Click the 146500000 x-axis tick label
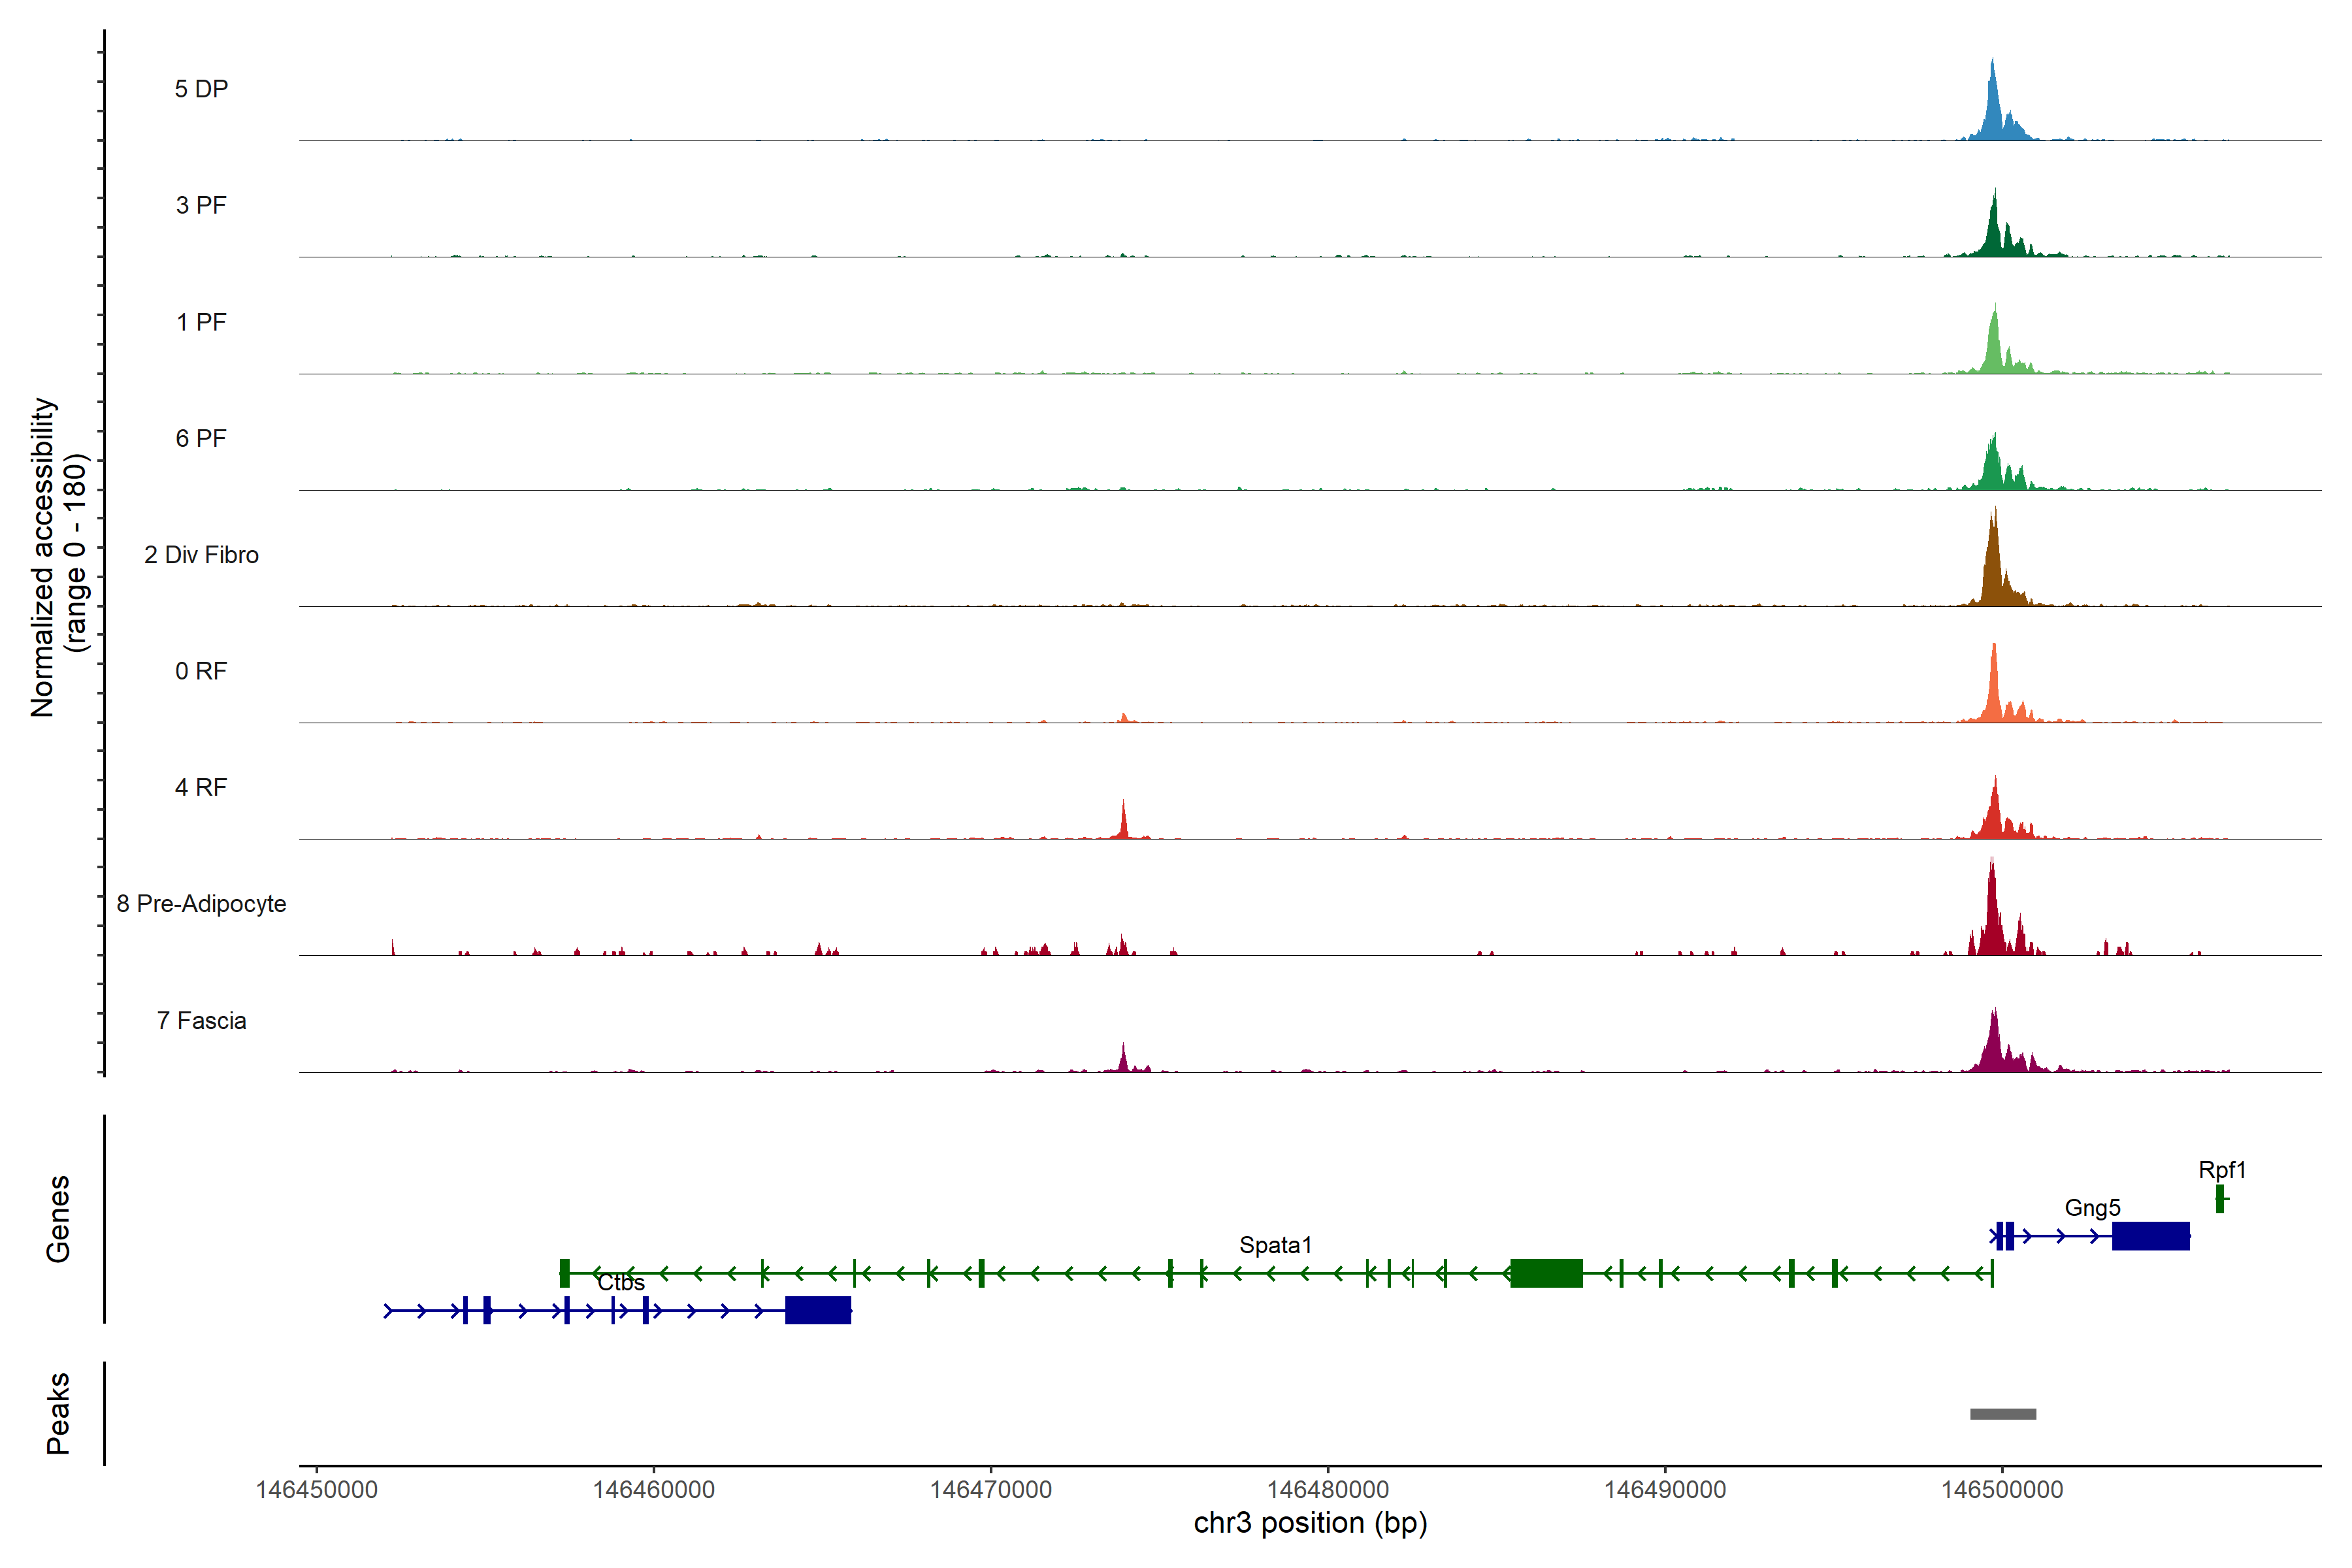Image resolution: width=2352 pixels, height=1568 pixels. point(2002,1489)
